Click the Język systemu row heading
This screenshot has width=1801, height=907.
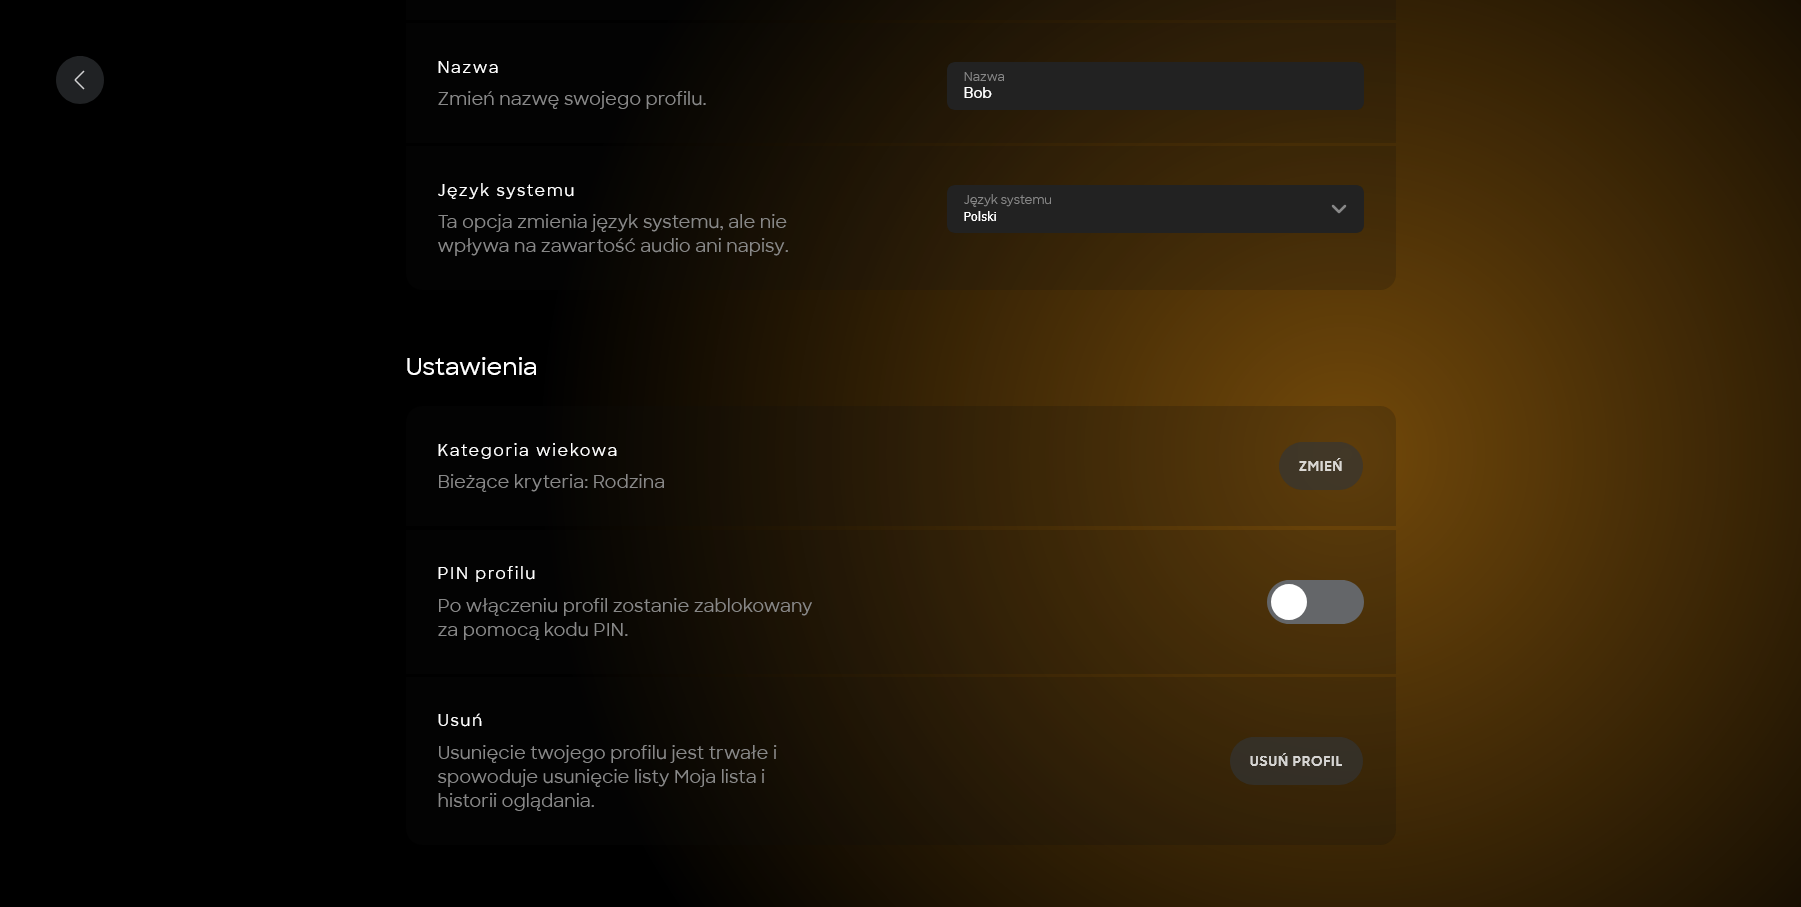[506, 190]
